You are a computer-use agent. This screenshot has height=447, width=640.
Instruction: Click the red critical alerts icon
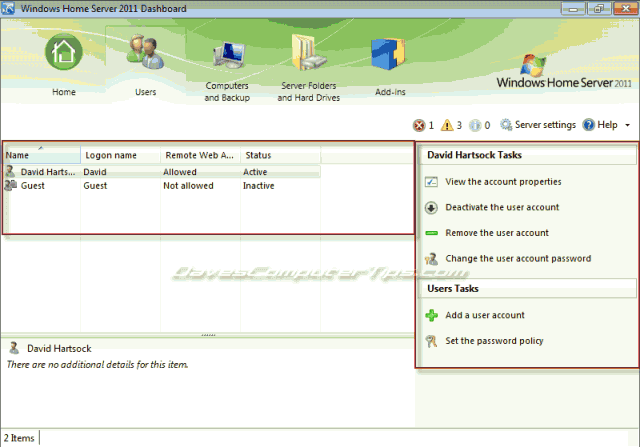[x=419, y=125]
